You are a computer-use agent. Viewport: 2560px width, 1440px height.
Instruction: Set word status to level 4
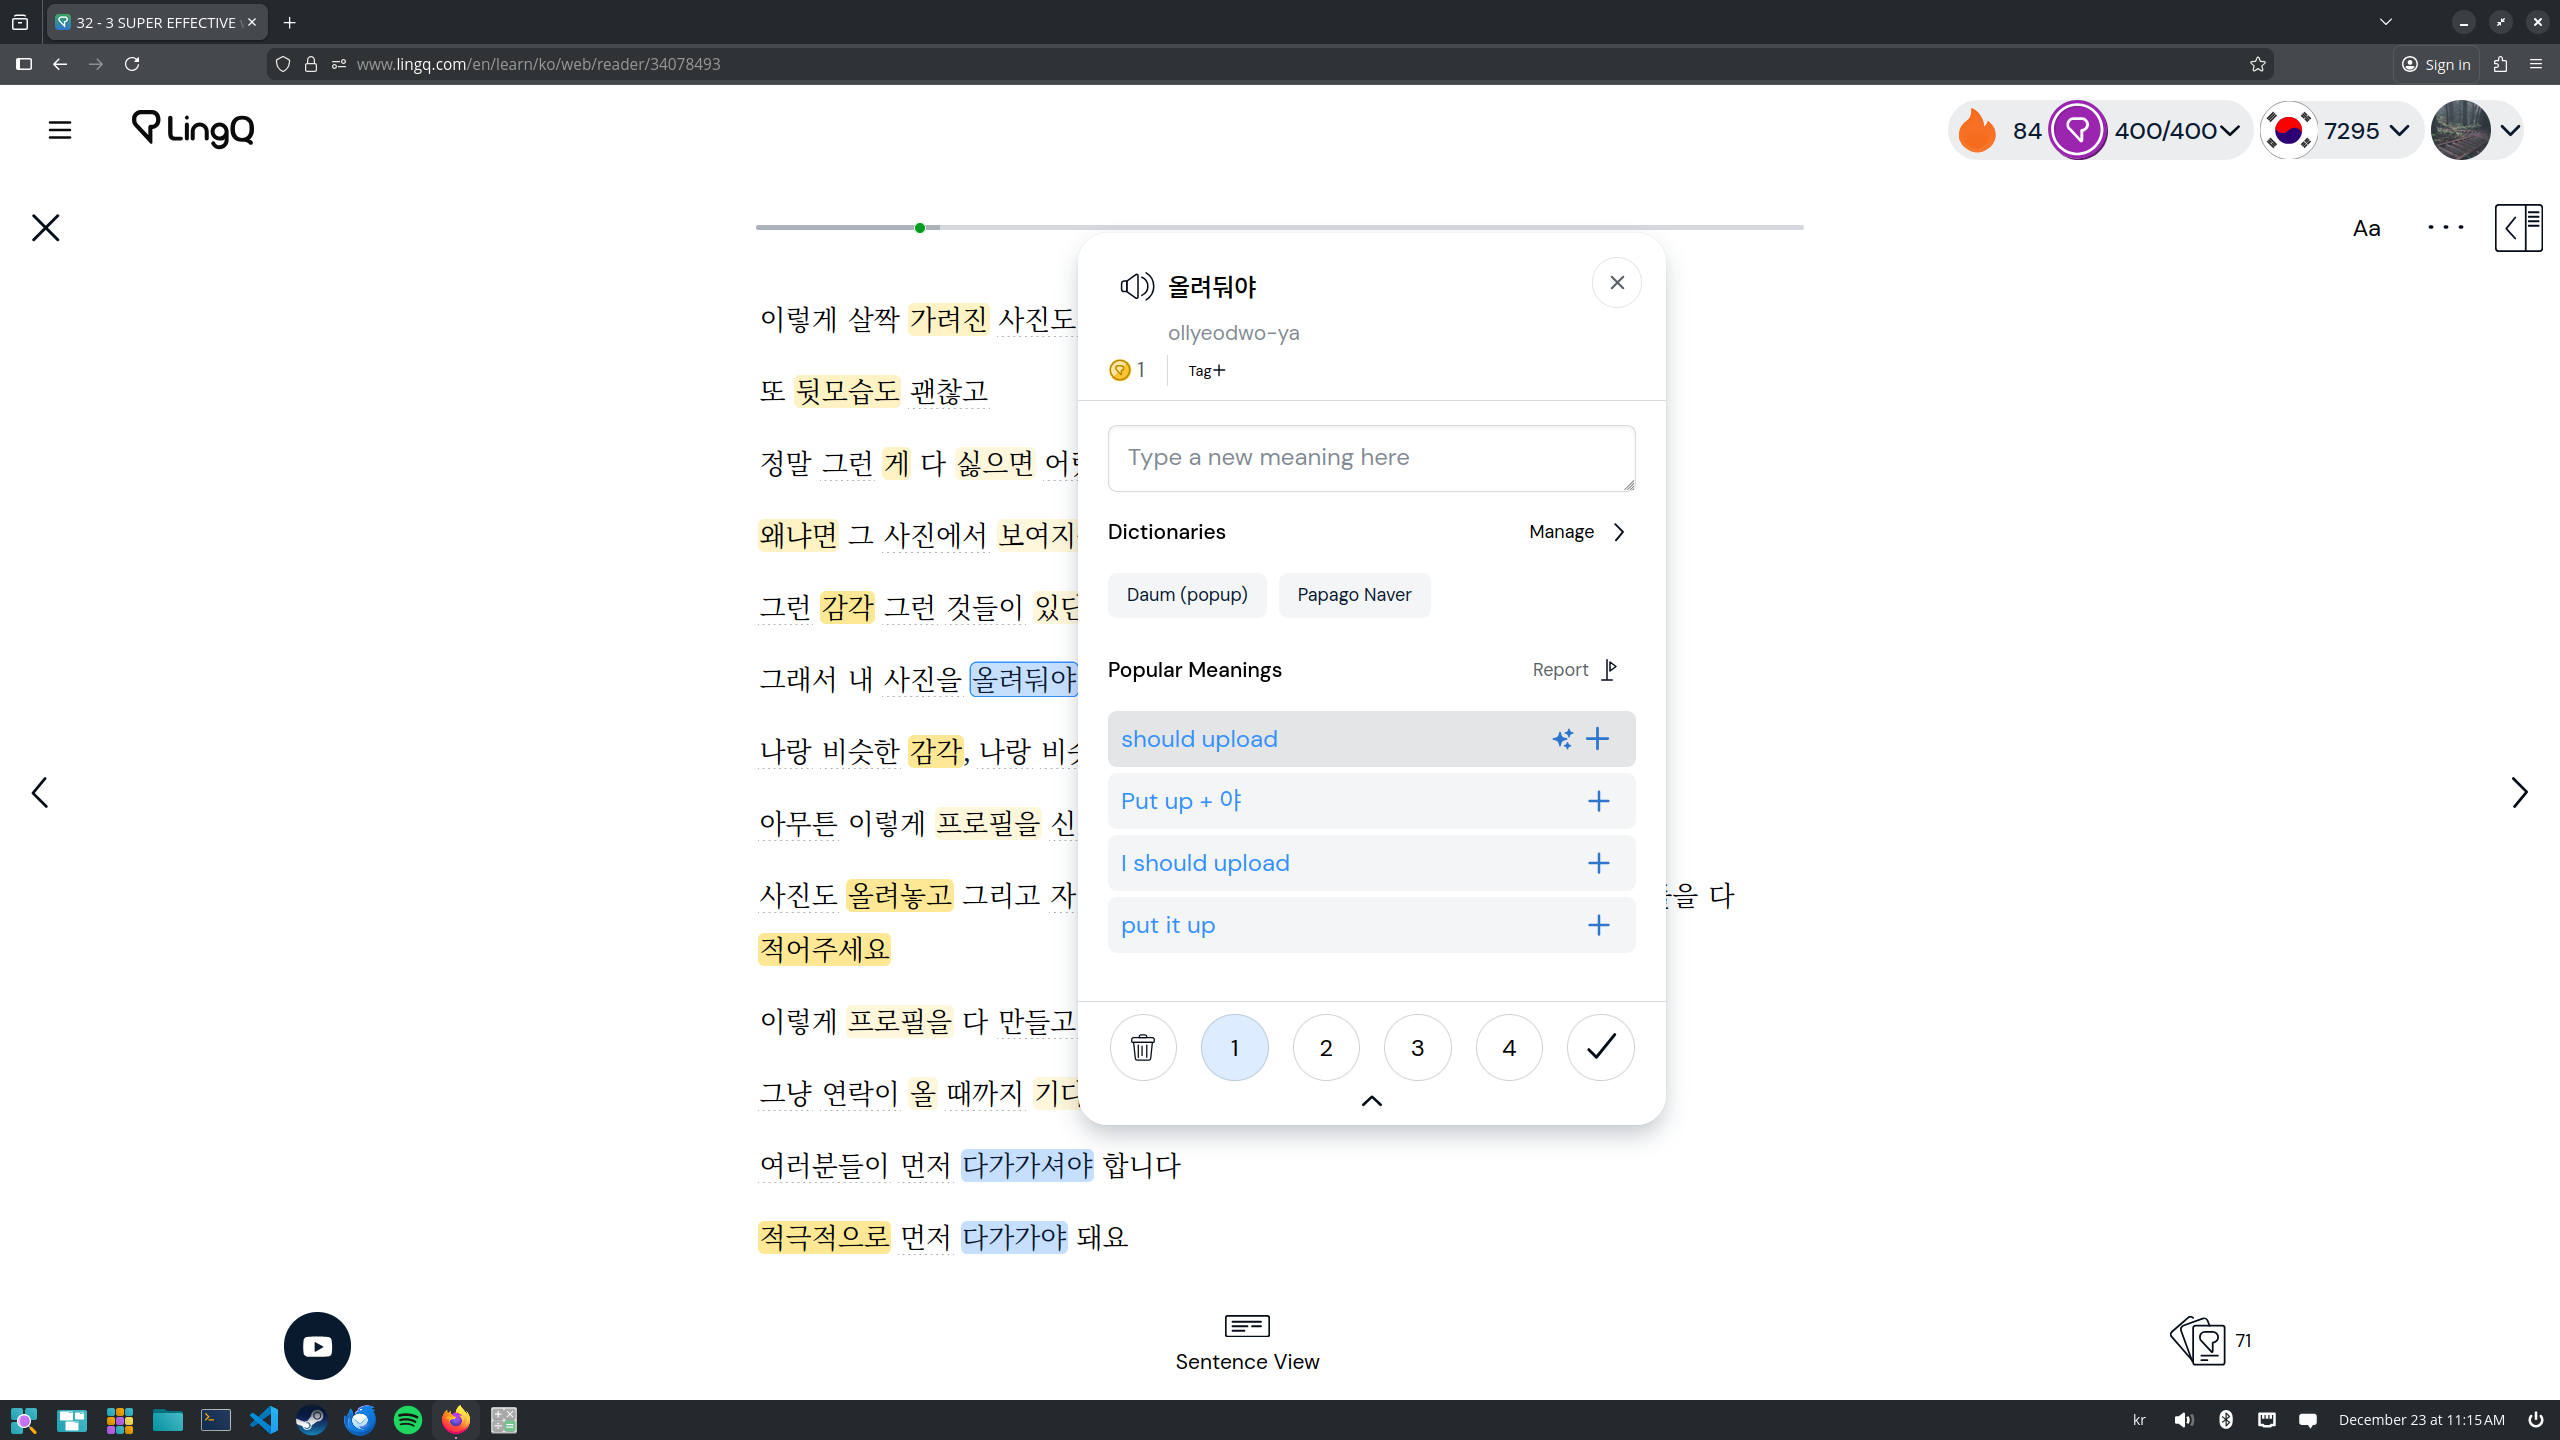[x=1509, y=1047]
